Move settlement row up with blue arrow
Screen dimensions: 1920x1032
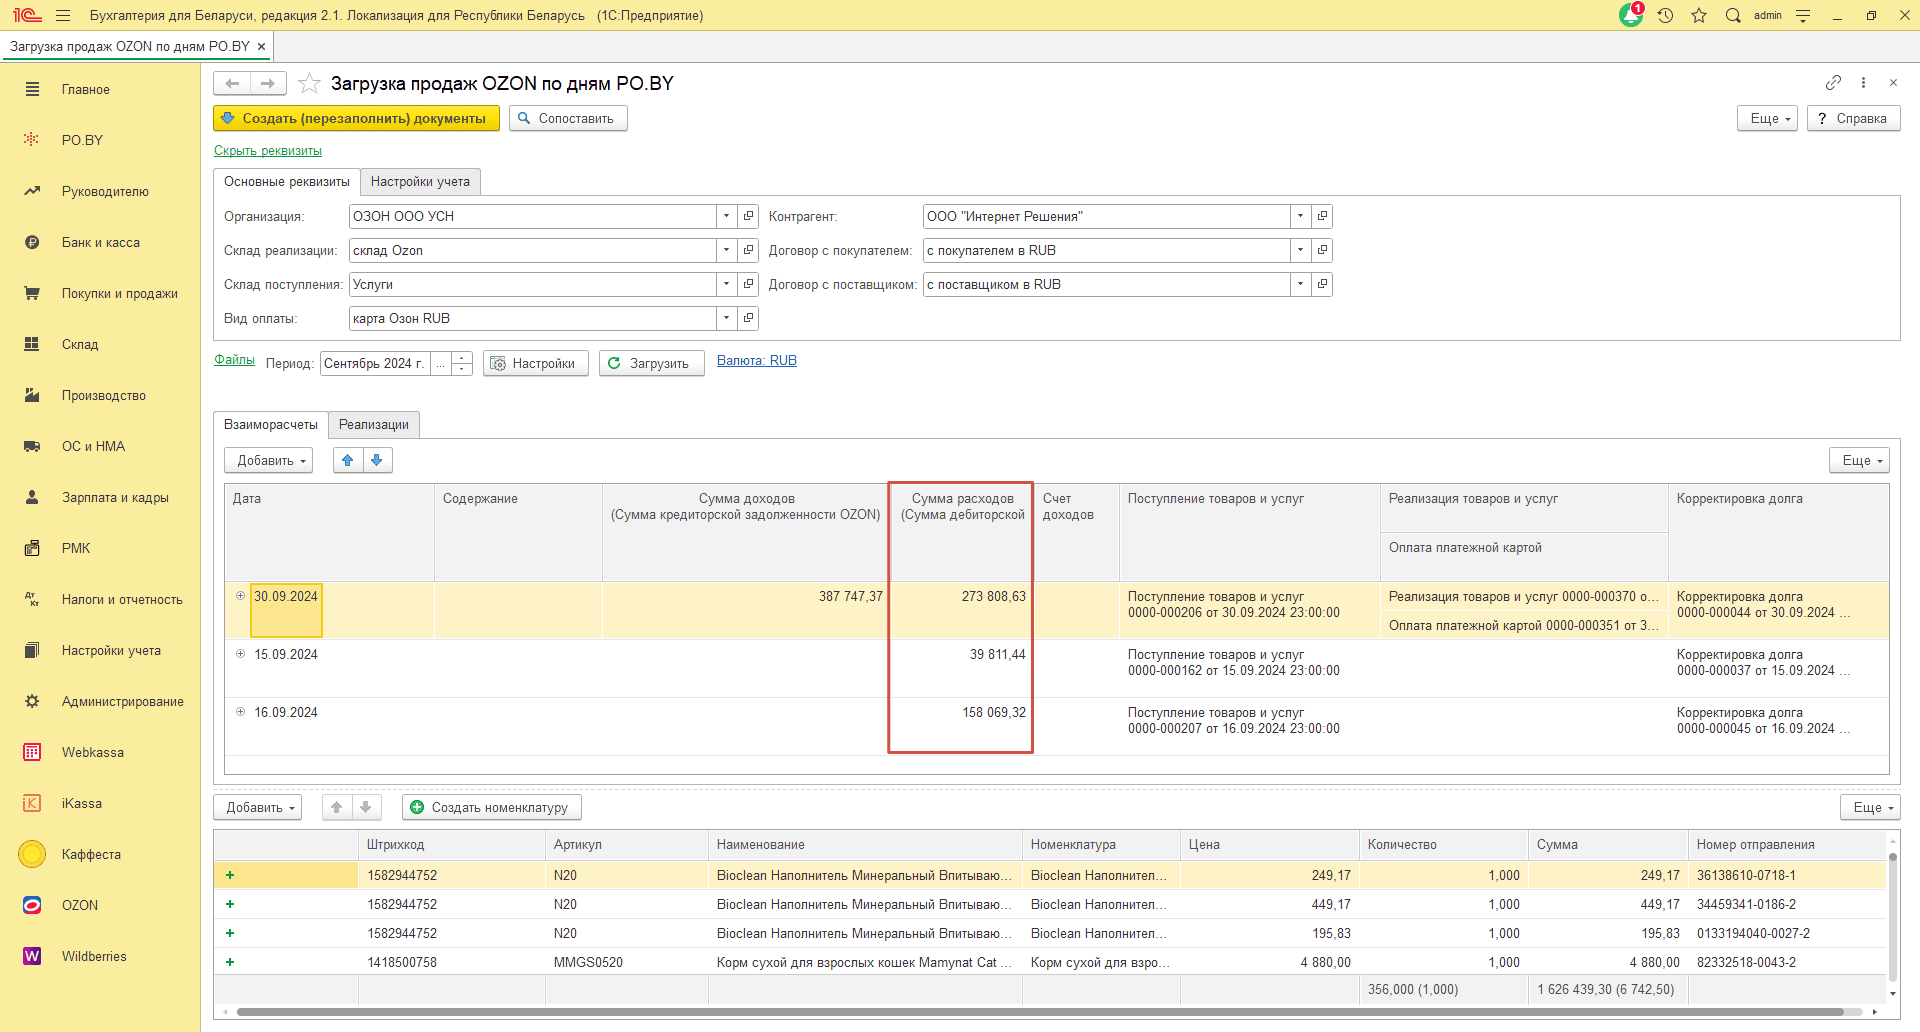tap(348, 460)
